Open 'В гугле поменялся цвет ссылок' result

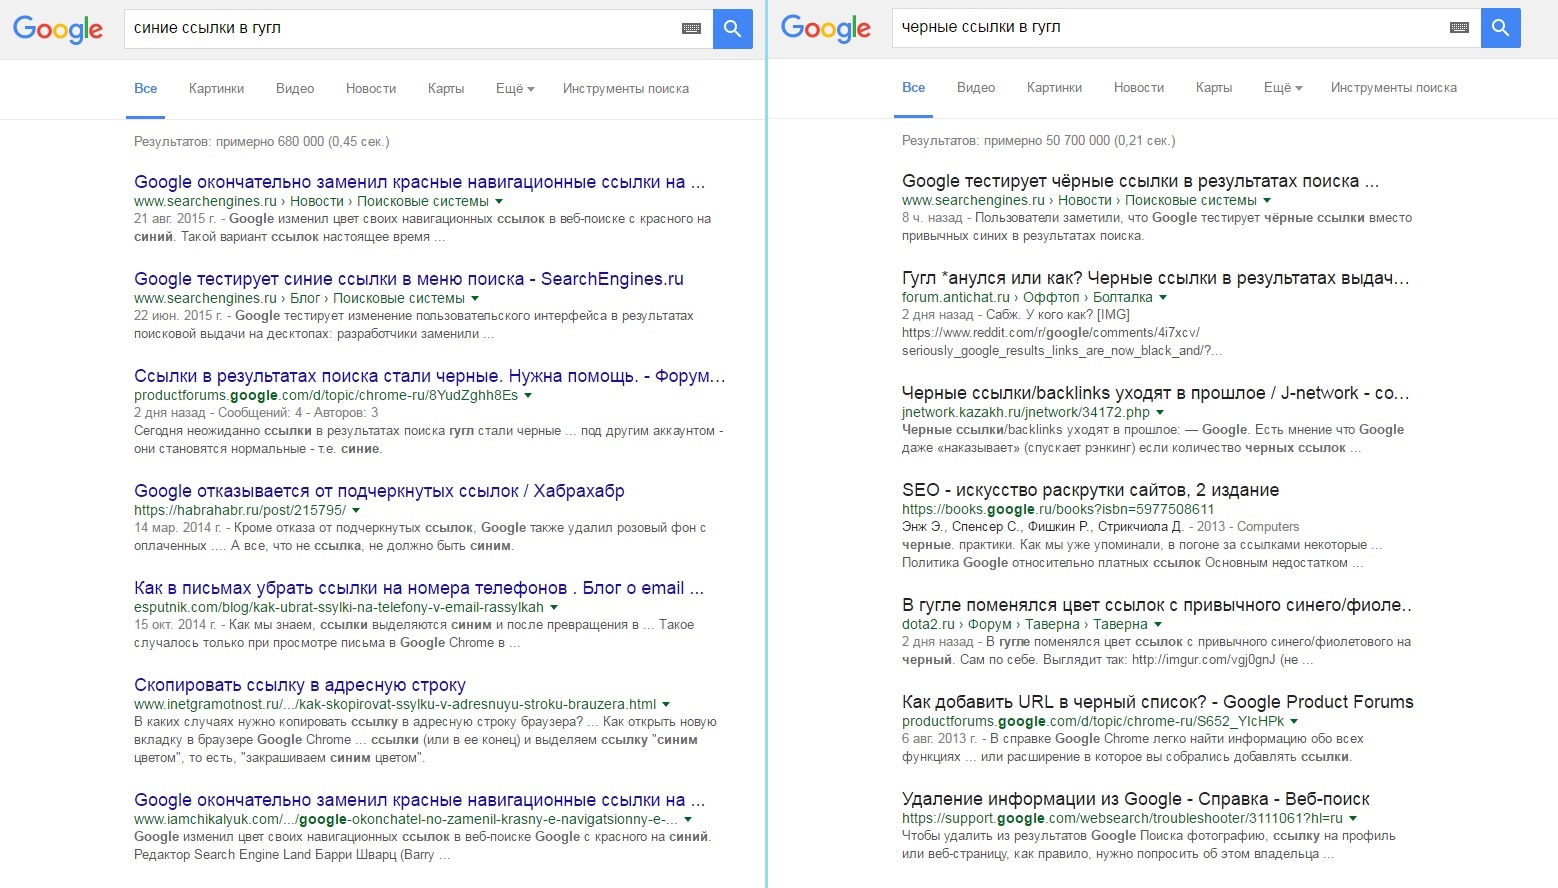(x=1157, y=605)
